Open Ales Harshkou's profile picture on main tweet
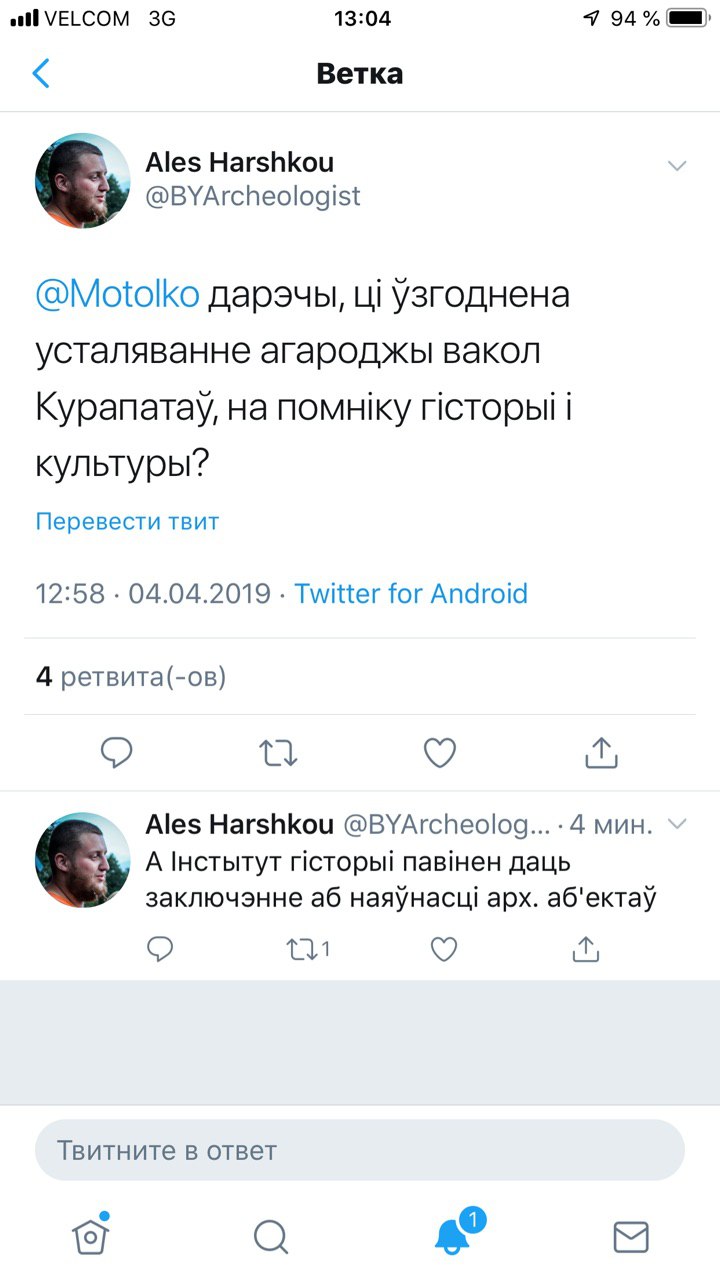Screen dimensions: 720x1280 click(83, 181)
